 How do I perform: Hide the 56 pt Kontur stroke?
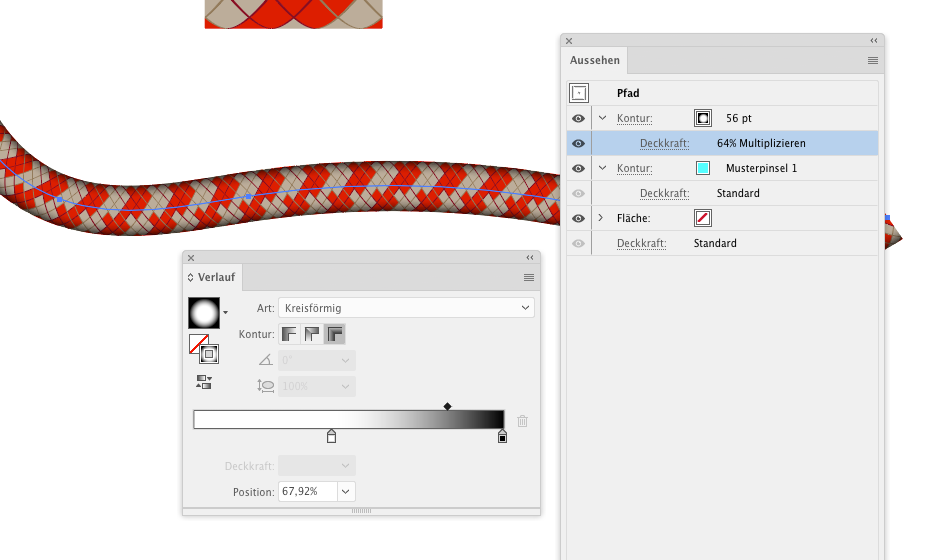578,118
